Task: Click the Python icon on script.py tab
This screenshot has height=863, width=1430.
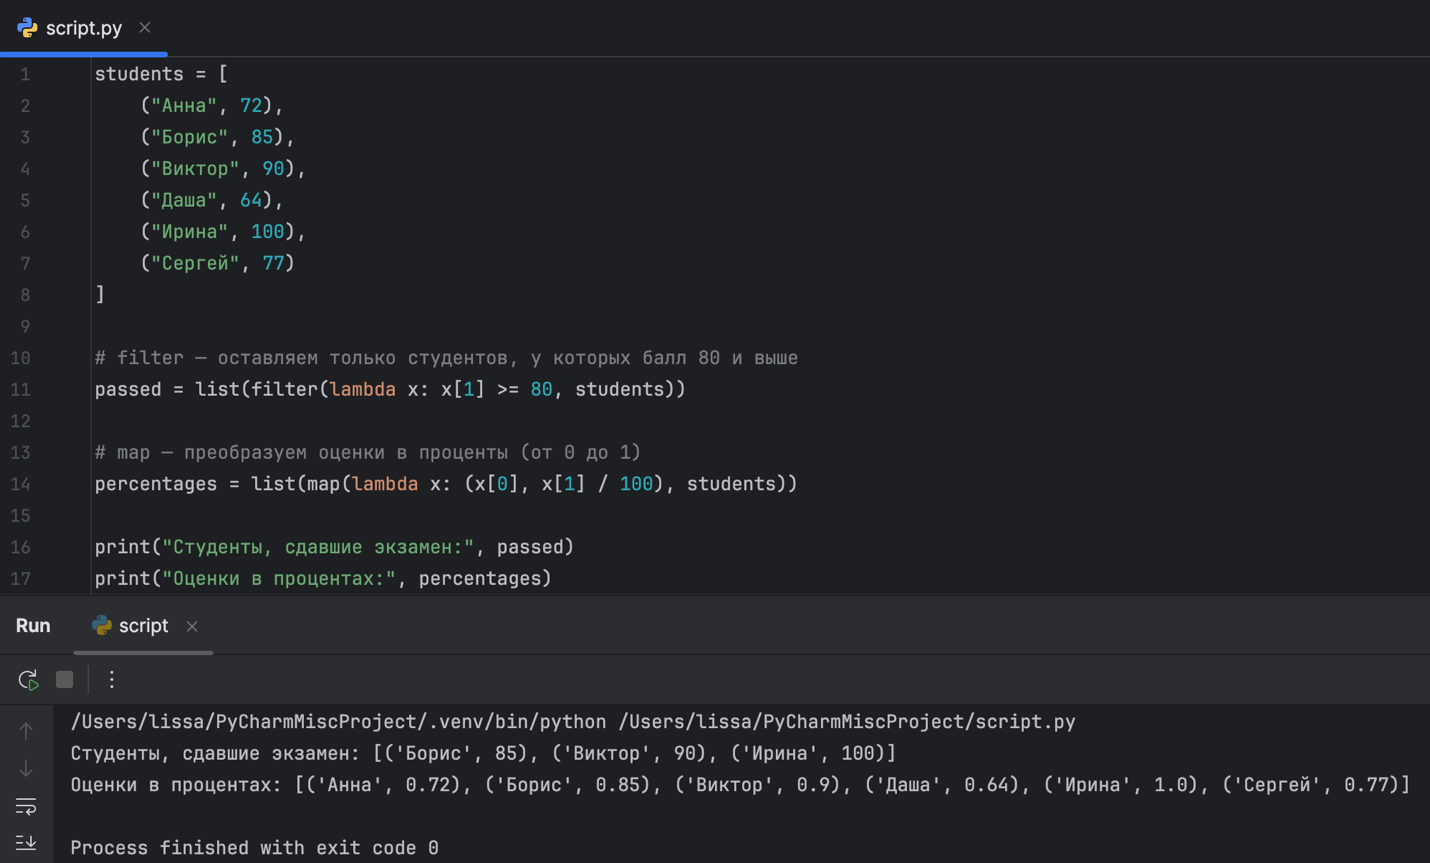Action: (28, 28)
